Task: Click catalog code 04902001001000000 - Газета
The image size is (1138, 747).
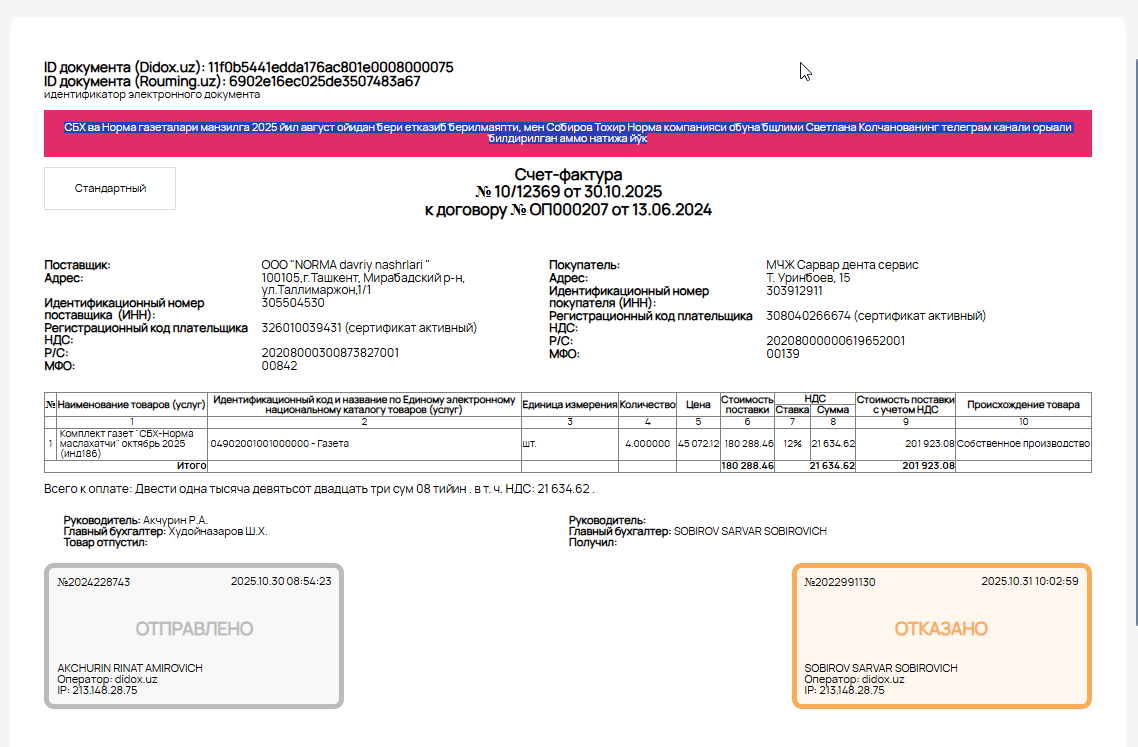Action: pyautogui.click(x=279, y=444)
